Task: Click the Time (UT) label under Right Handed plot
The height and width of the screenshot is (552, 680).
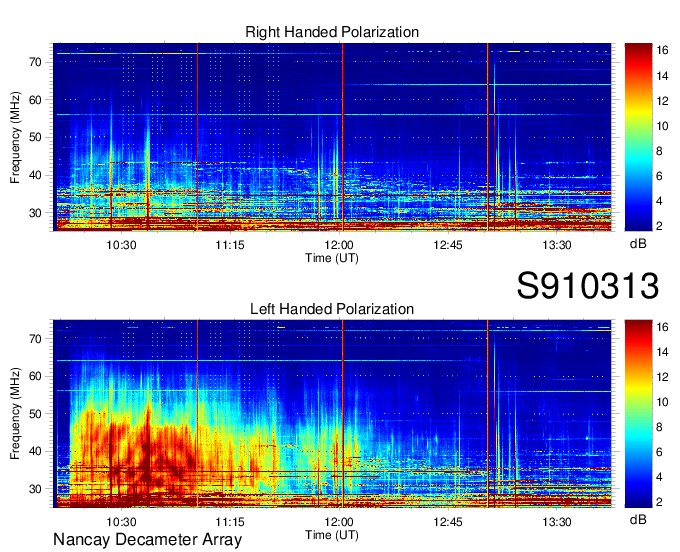Action: click(x=332, y=258)
